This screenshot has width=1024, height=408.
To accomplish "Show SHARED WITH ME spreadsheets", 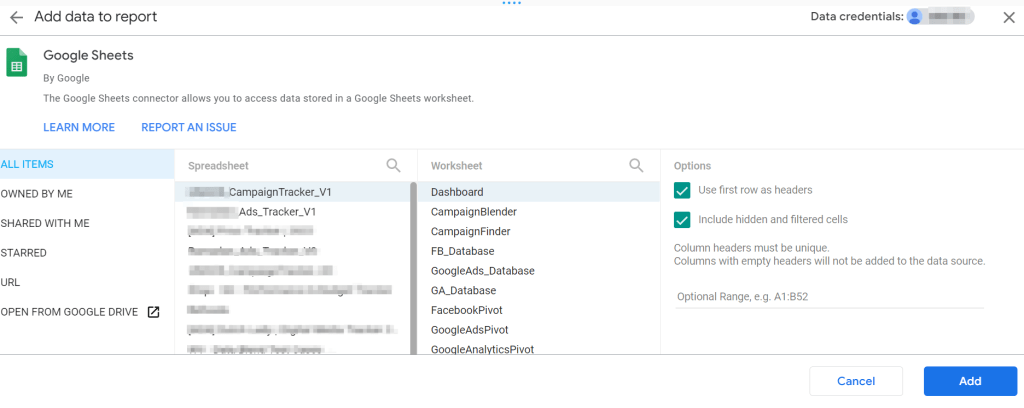I will pyautogui.click(x=45, y=223).
